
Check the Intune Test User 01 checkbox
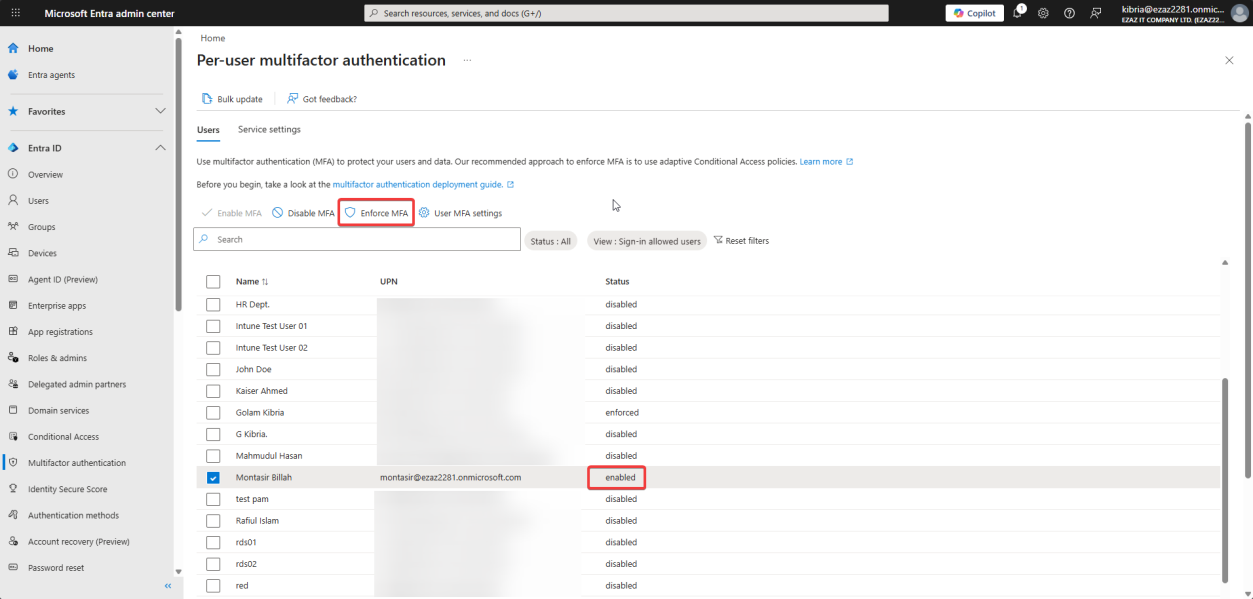coord(213,326)
